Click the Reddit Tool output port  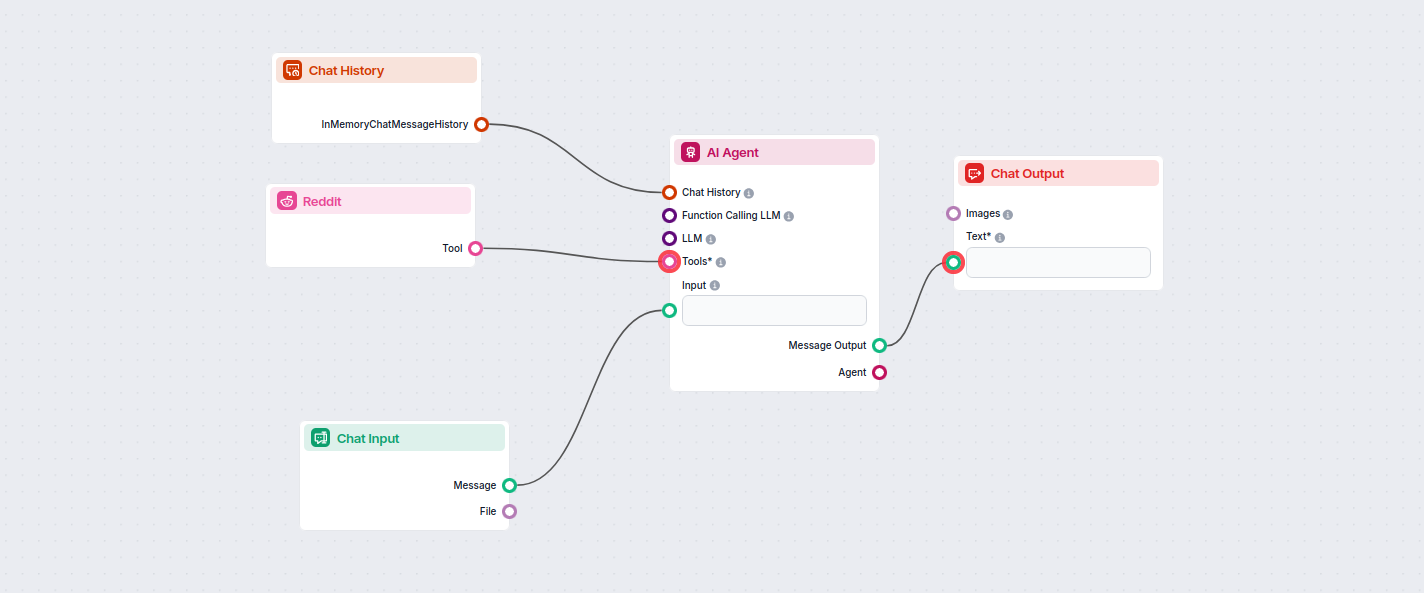476,248
